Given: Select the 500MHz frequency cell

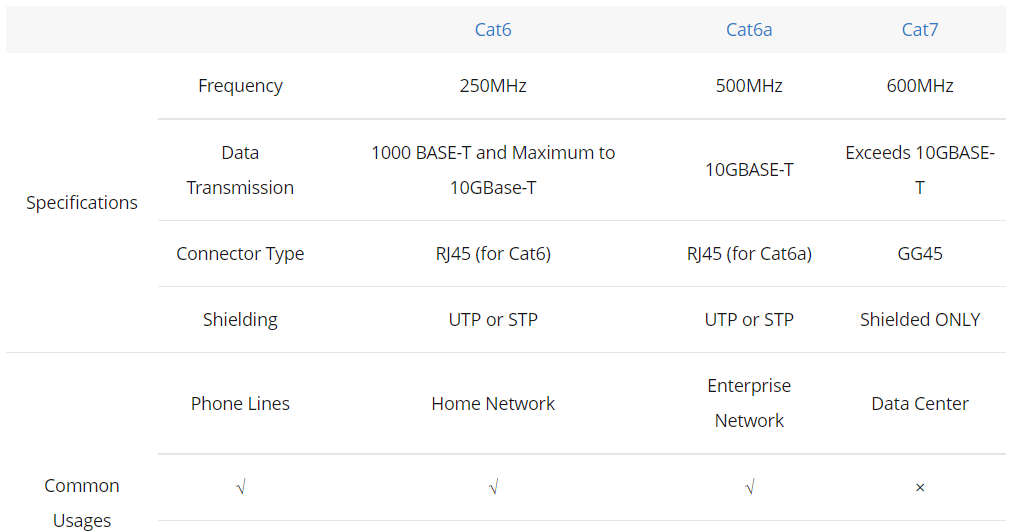Looking at the screenshot, I should (749, 86).
